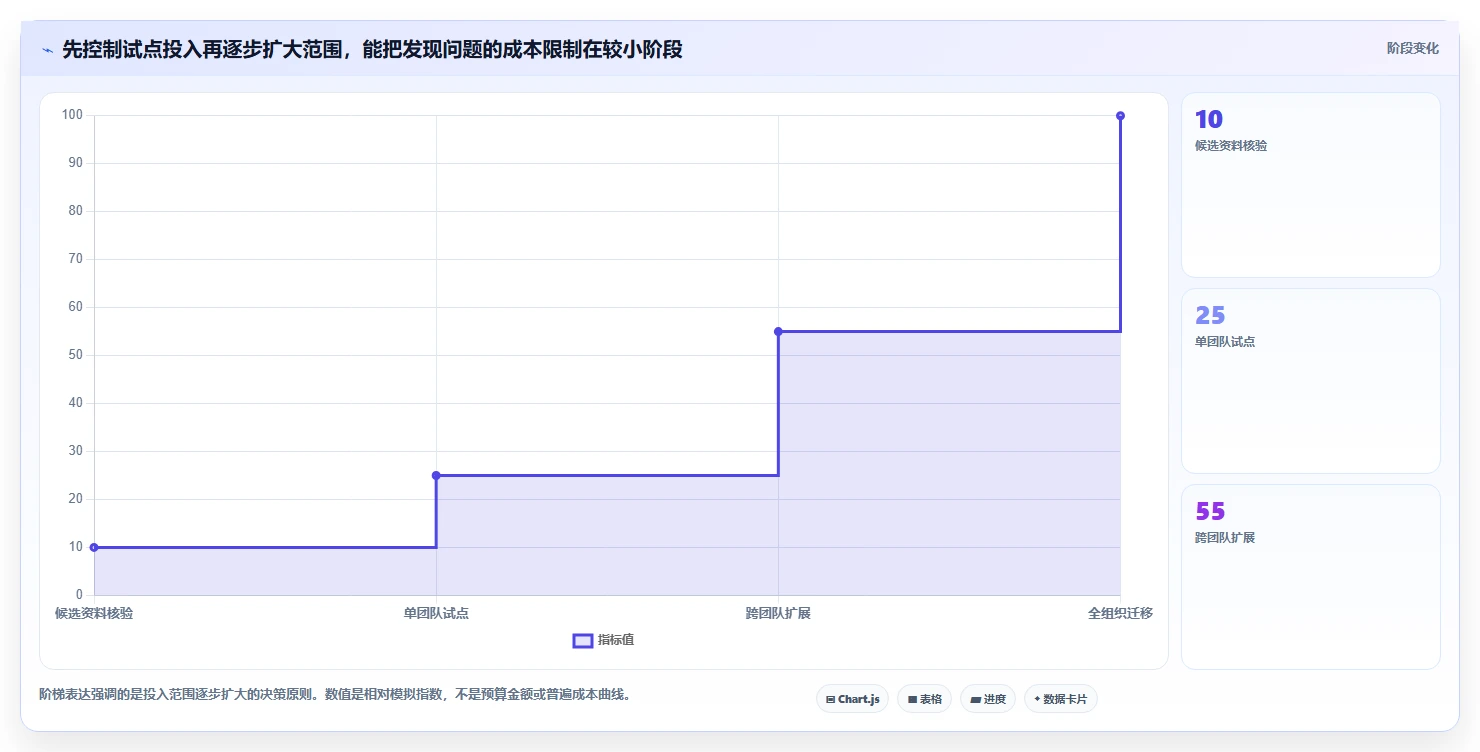Click the Chart.js tag pill
Viewport: 1480px width, 752px height.
pos(852,699)
